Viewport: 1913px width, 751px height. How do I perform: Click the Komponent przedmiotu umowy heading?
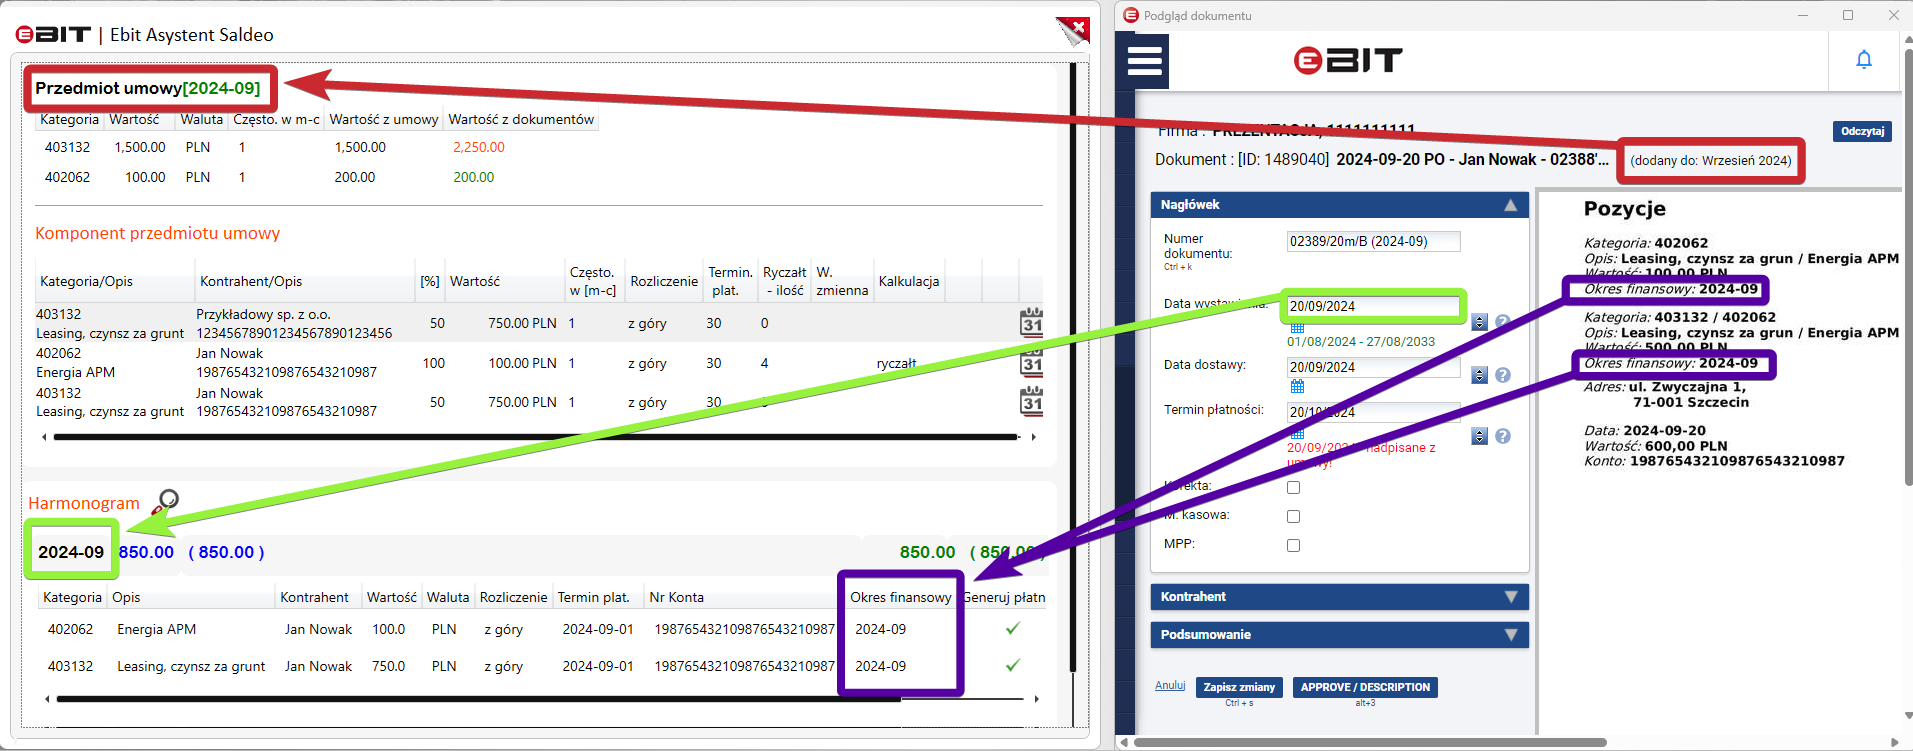click(x=157, y=233)
